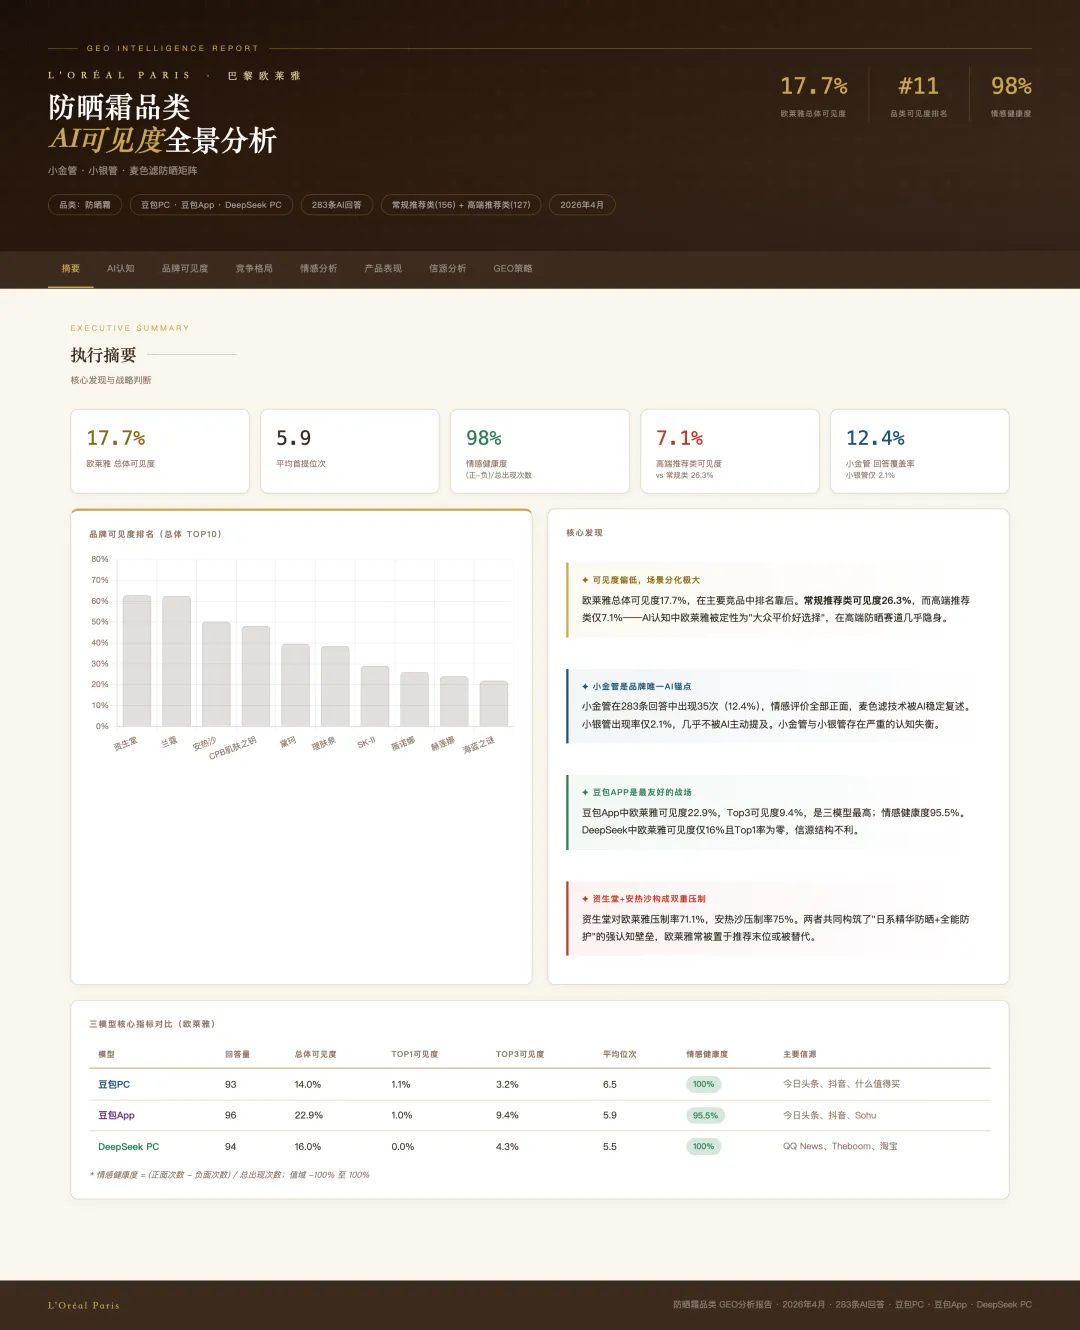1080x1330 pixels.
Task: Click the 95.5% sentiment badge
Action: click(x=705, y=1115)
